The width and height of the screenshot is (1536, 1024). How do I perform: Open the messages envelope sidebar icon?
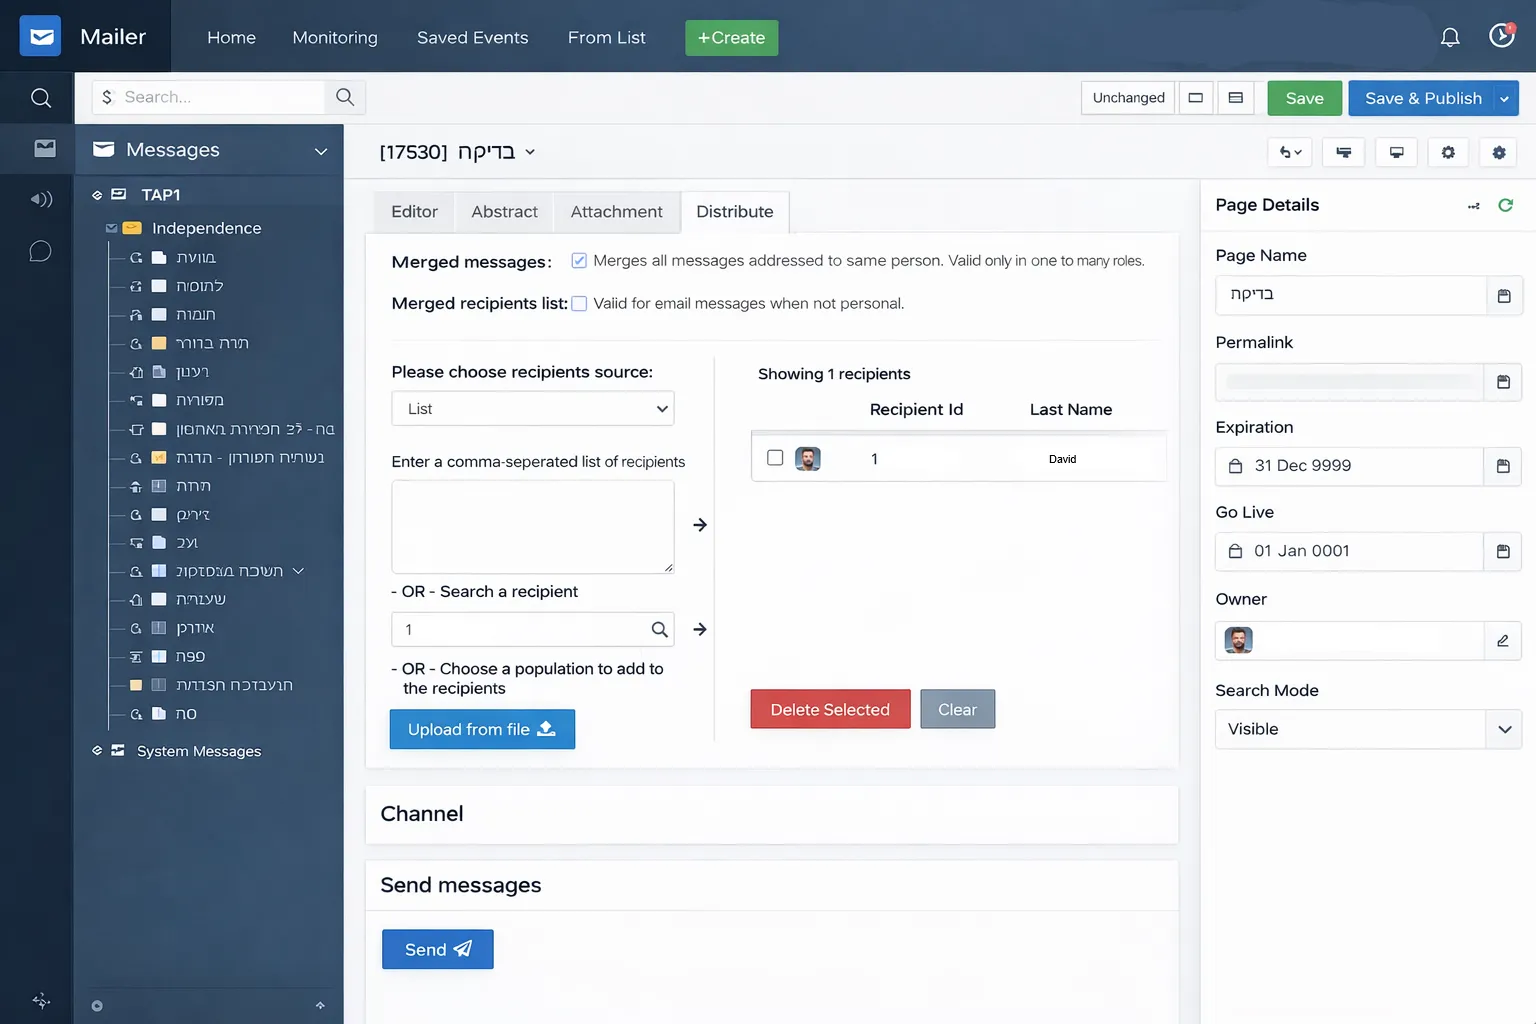coord(45,148)
